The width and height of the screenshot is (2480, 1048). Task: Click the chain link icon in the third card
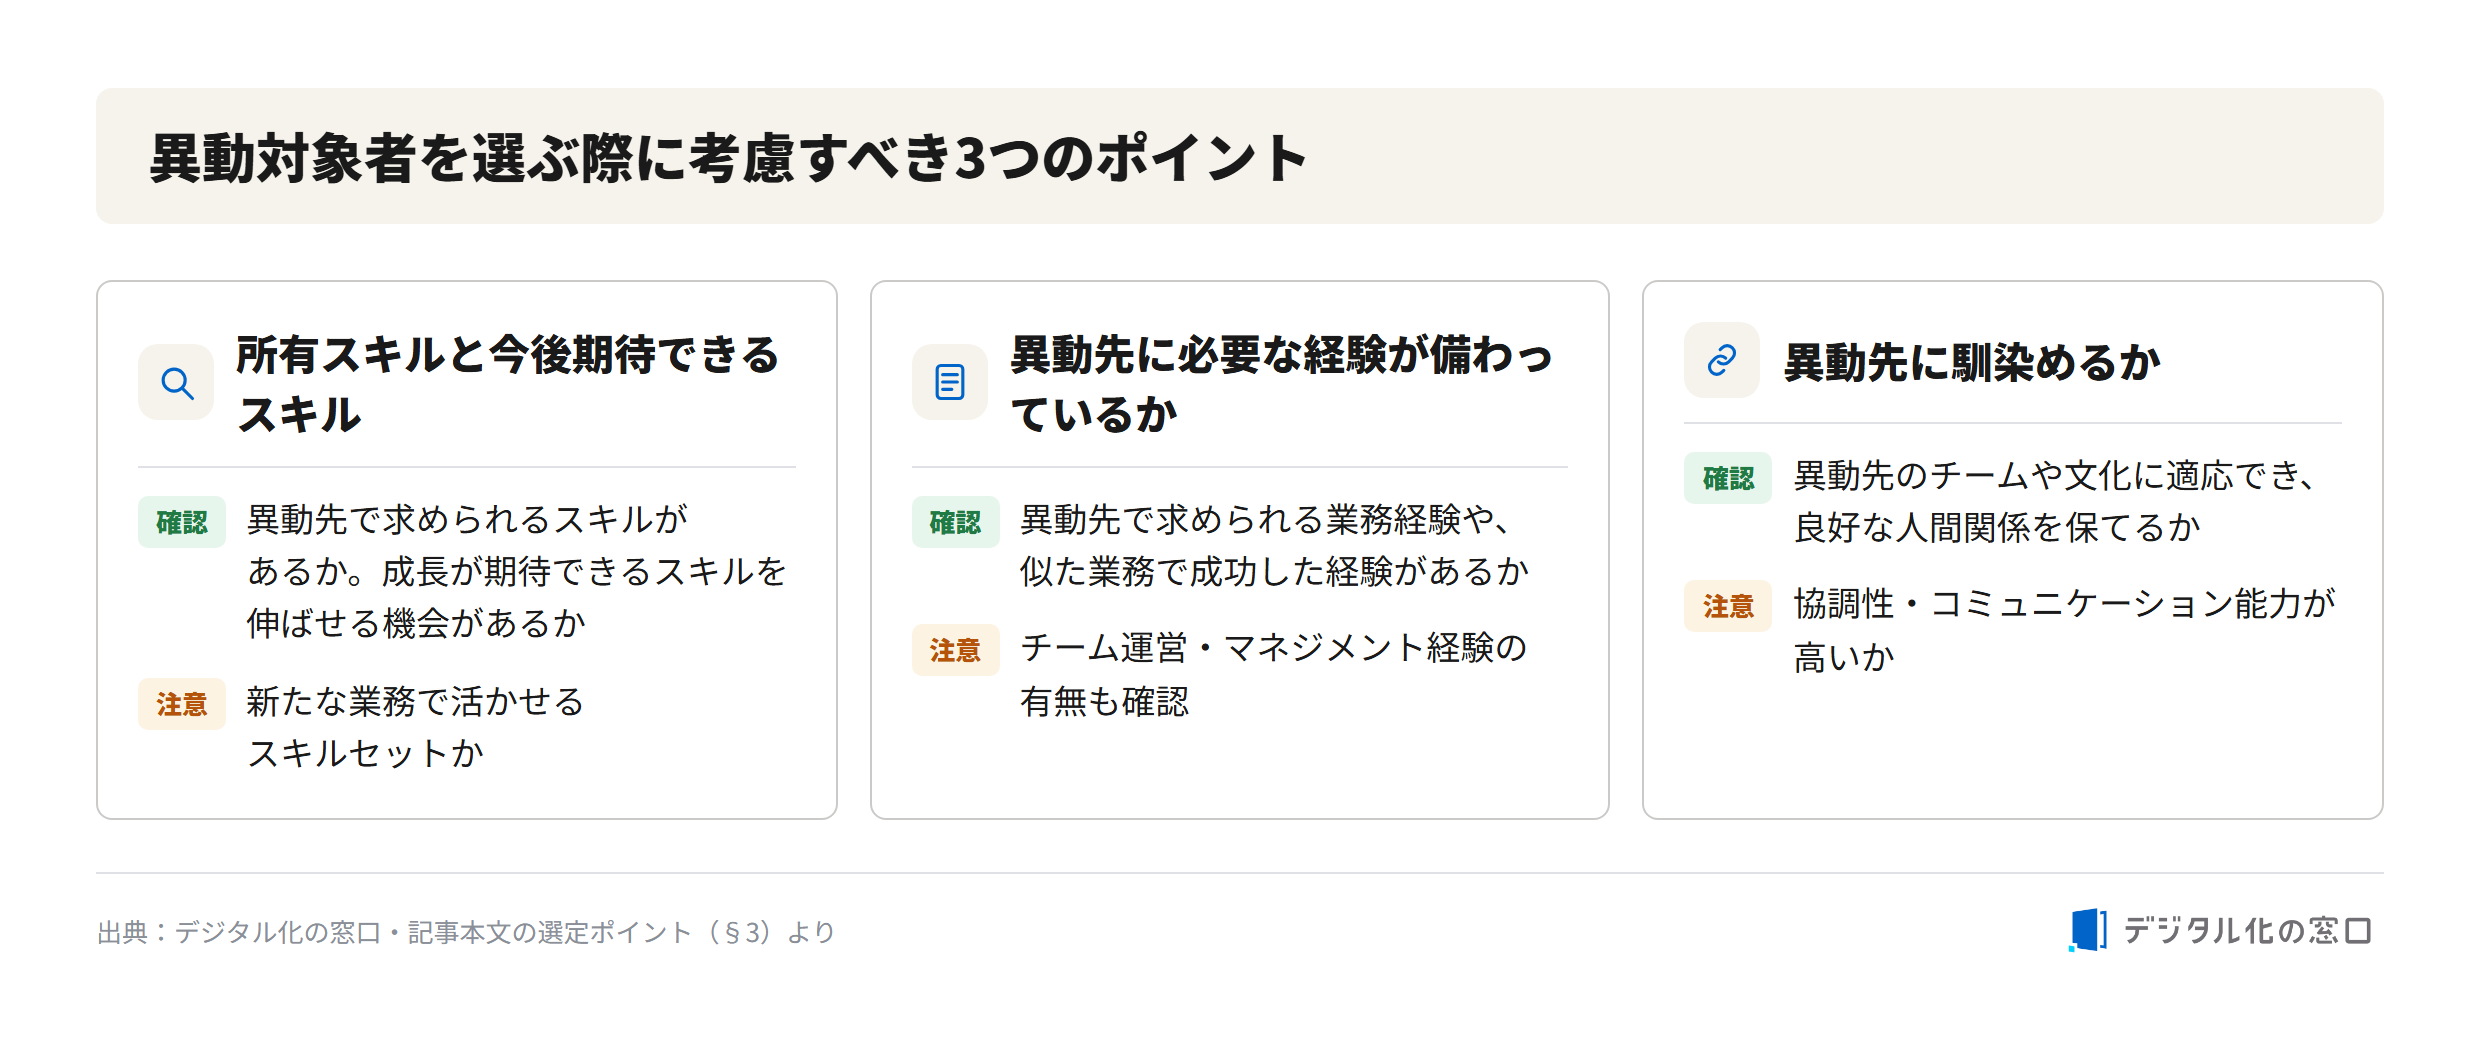tap(1721, 360)
